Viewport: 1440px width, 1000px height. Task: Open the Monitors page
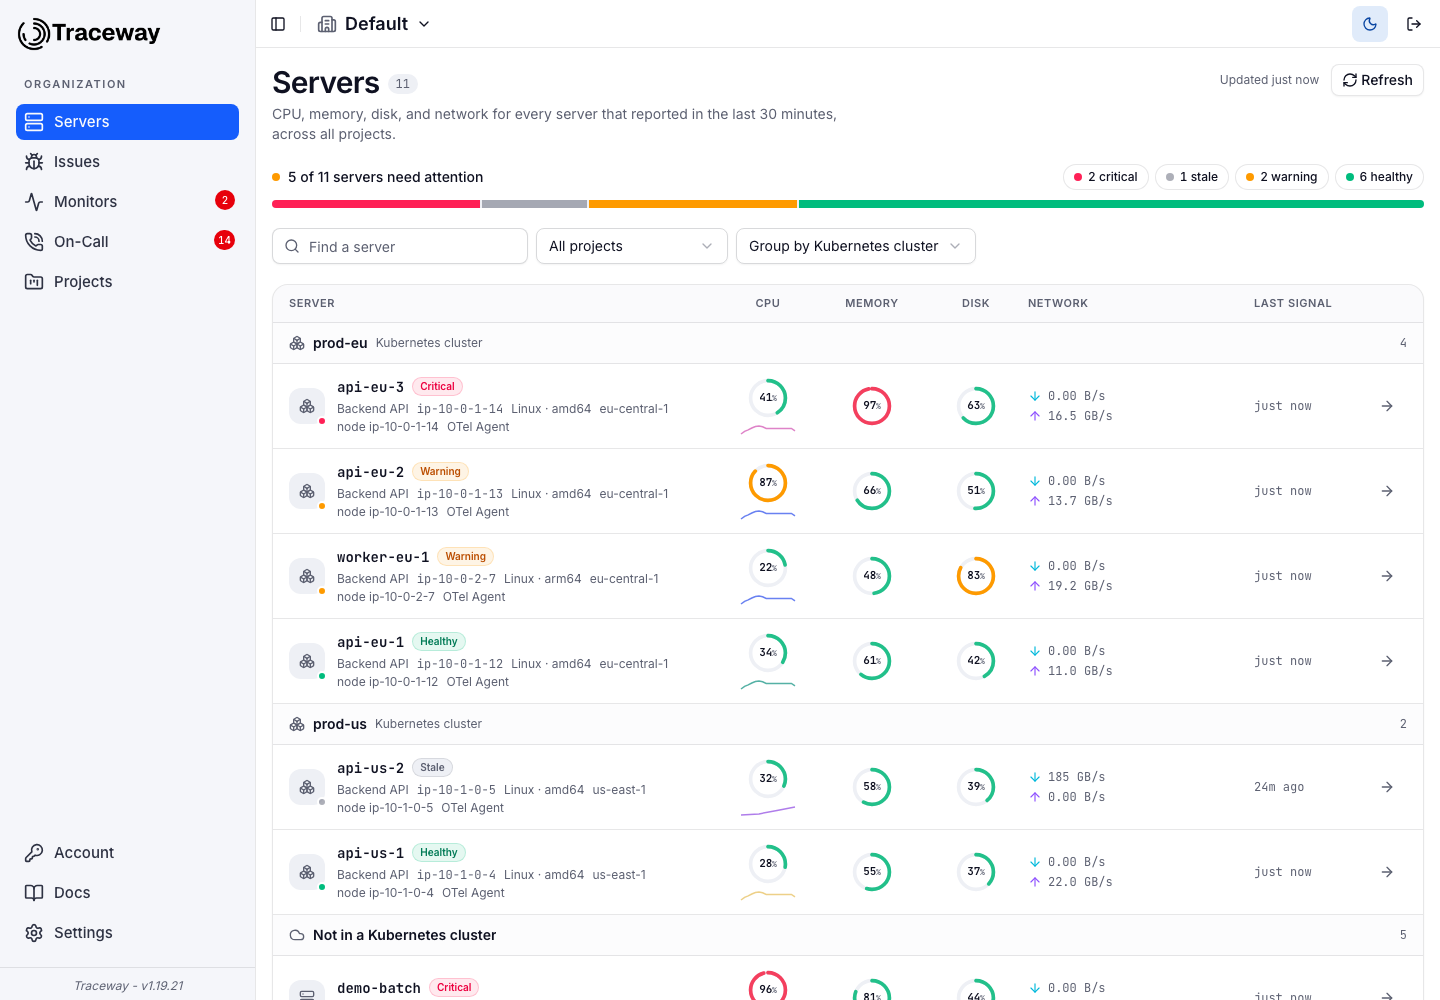pyautogui.click(x=127, y=202)
